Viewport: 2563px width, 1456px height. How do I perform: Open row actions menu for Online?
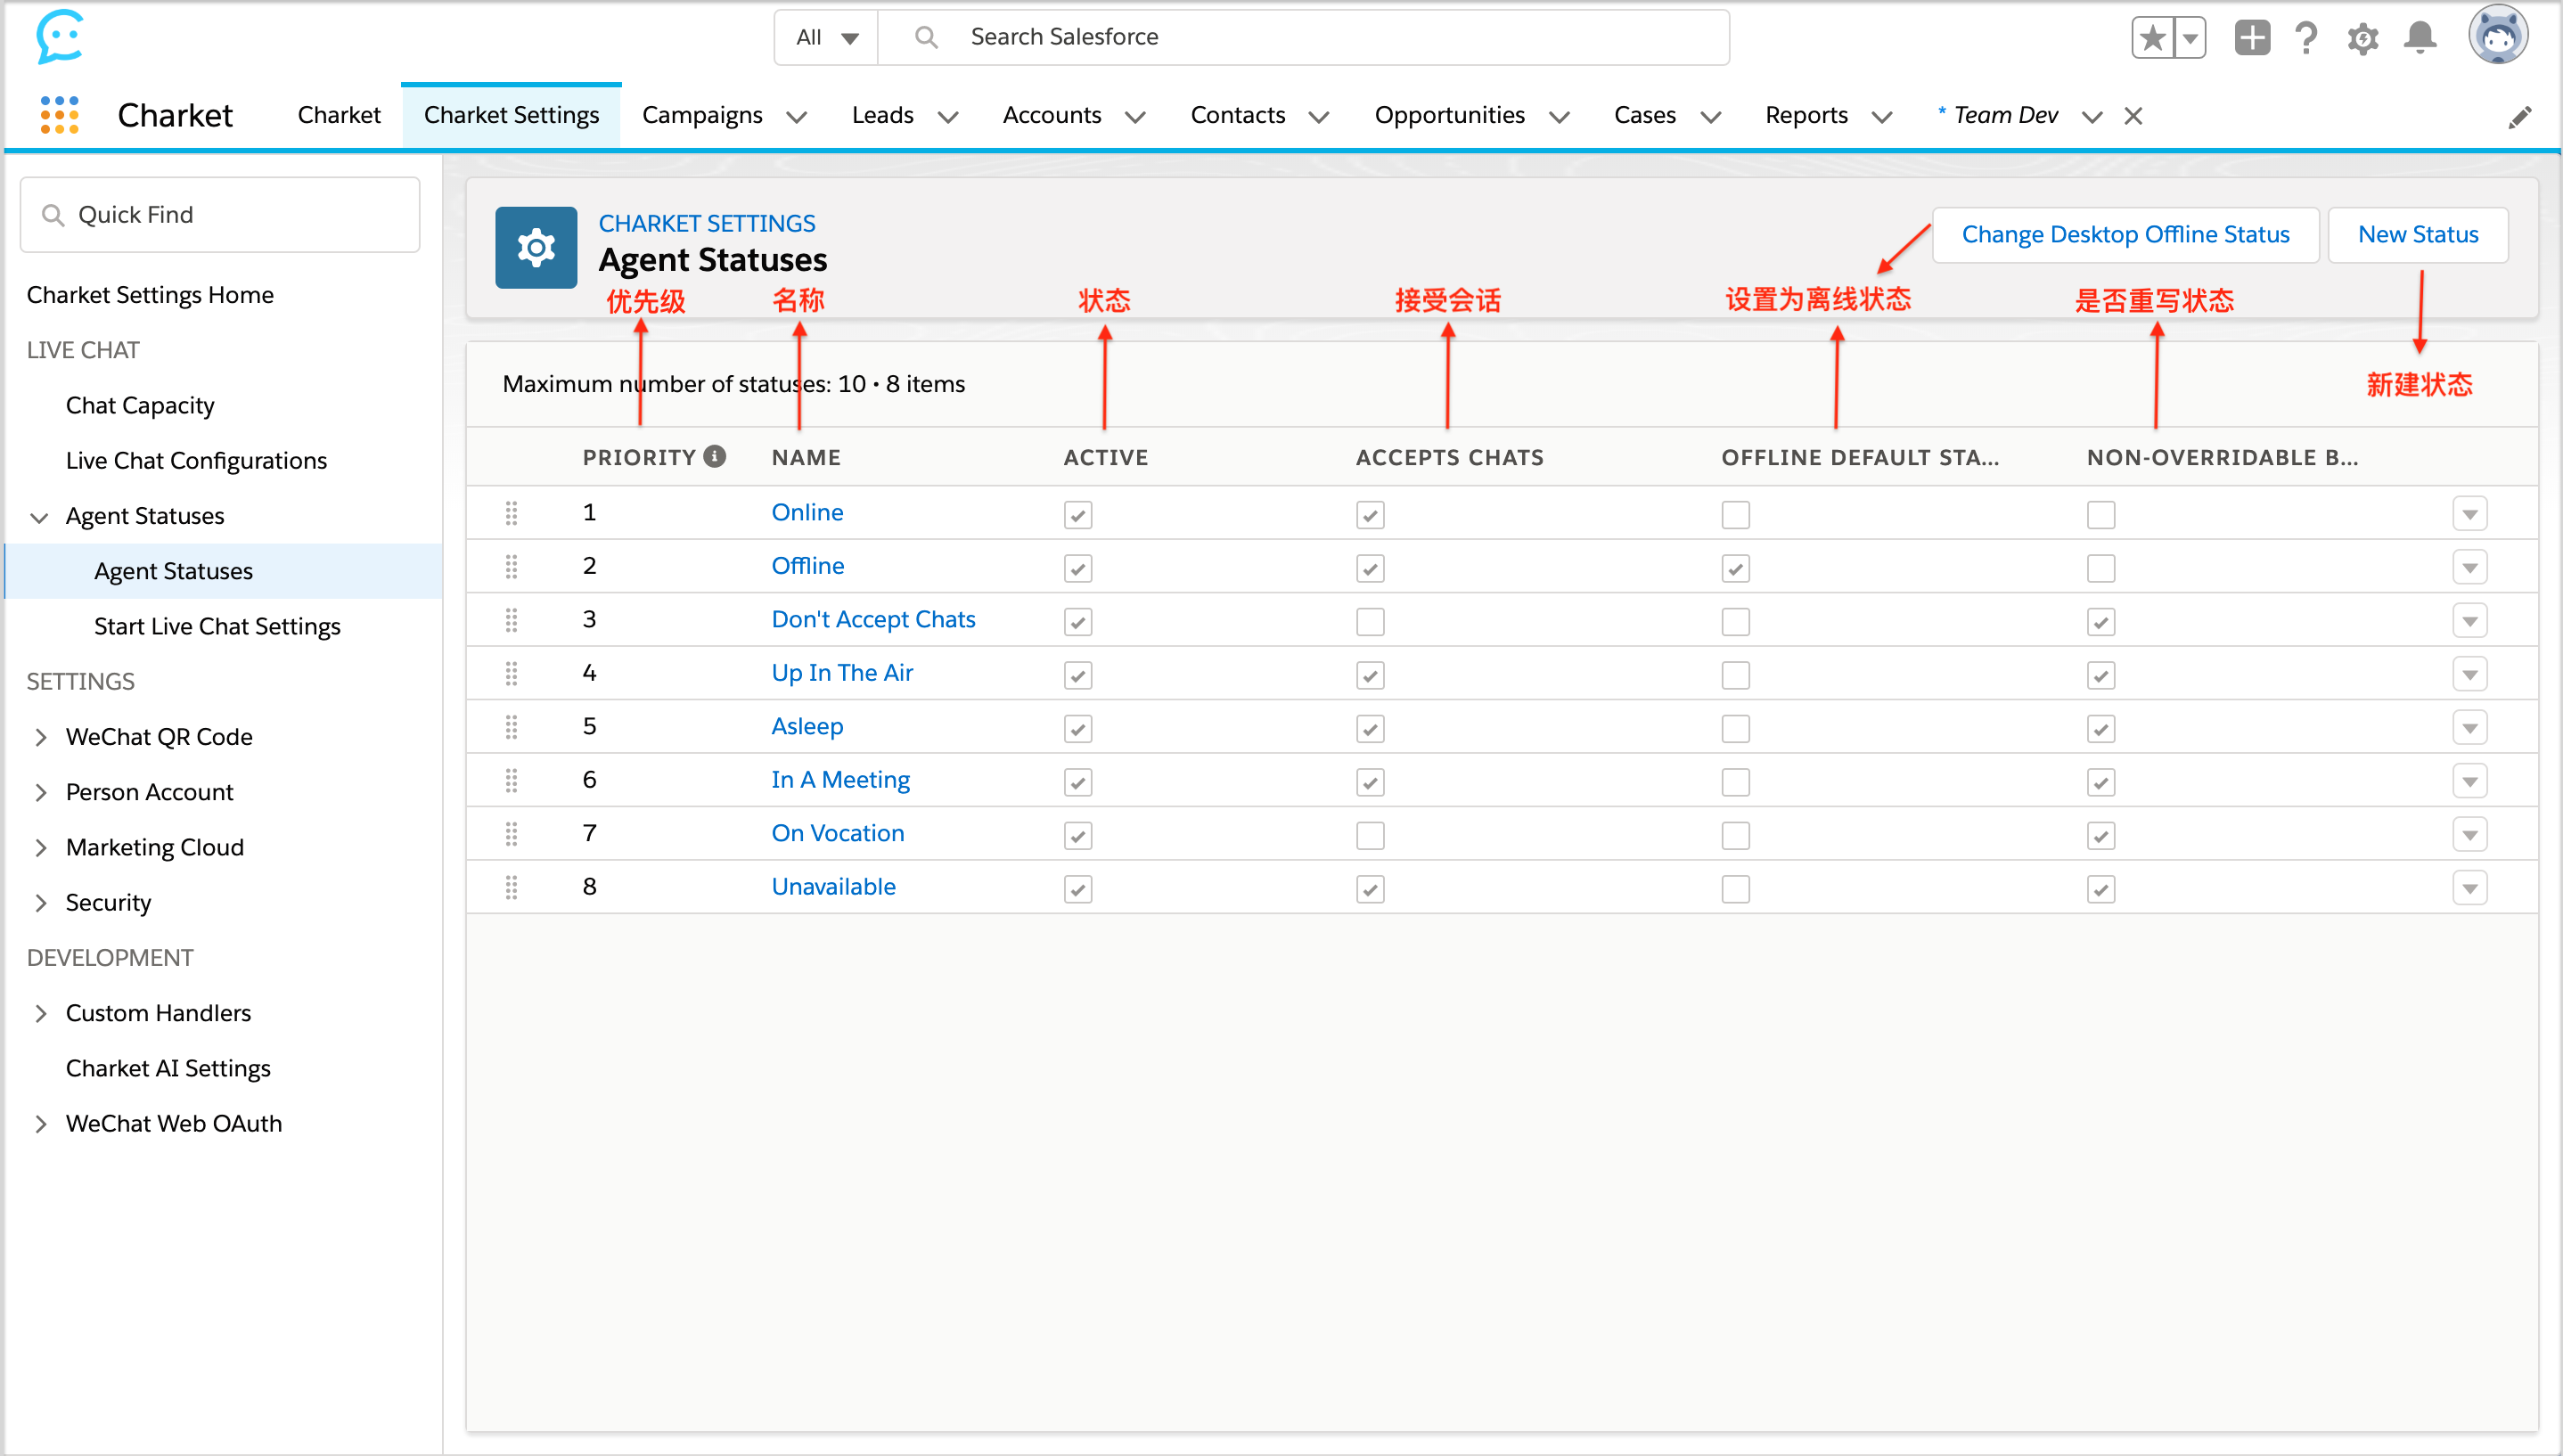click(2469, 514)
